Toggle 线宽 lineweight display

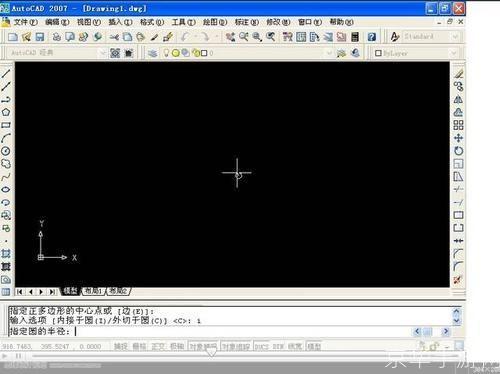[294, 347]
